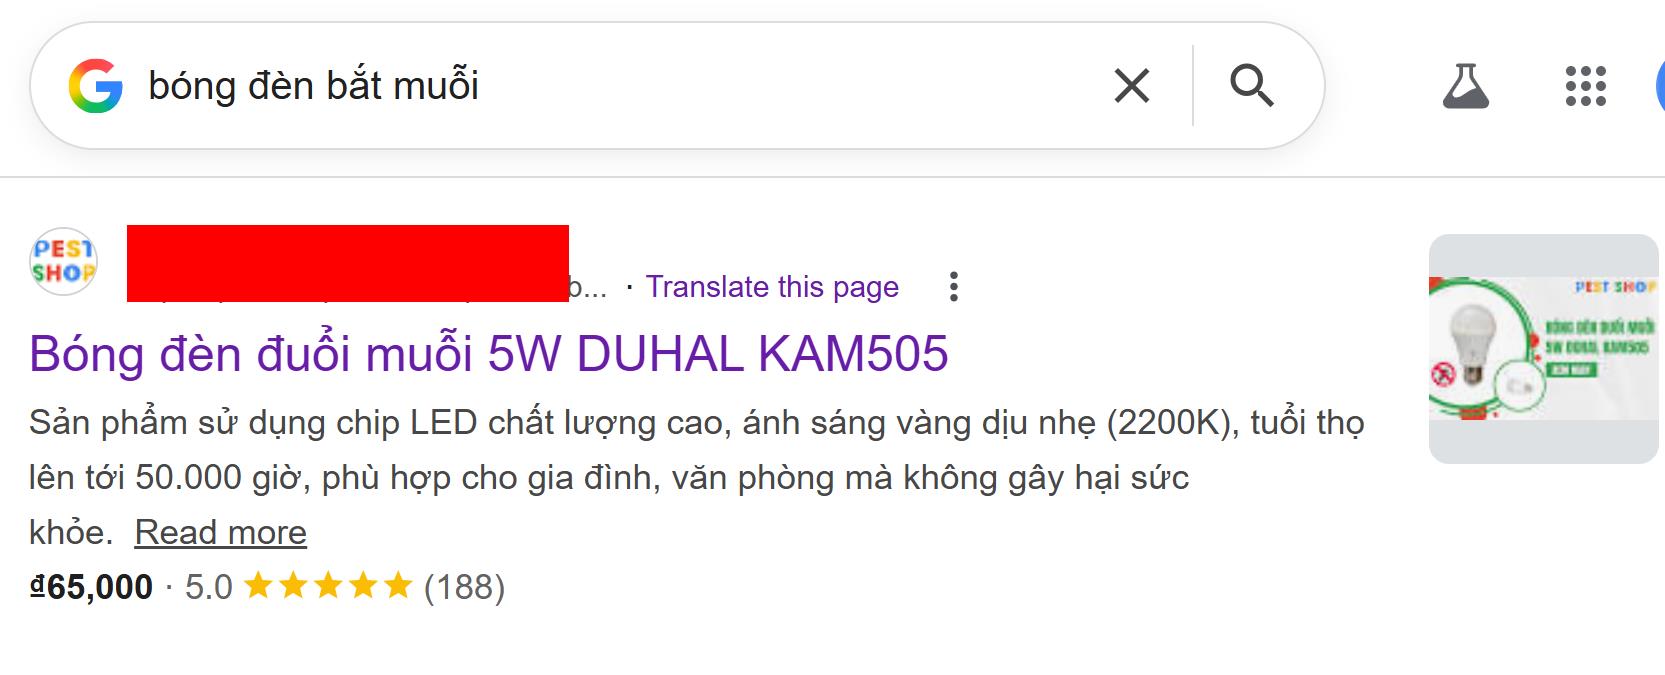1665x675 pixels.
Task: Select 'Translate this page' link
Action: tap(772, 287)
